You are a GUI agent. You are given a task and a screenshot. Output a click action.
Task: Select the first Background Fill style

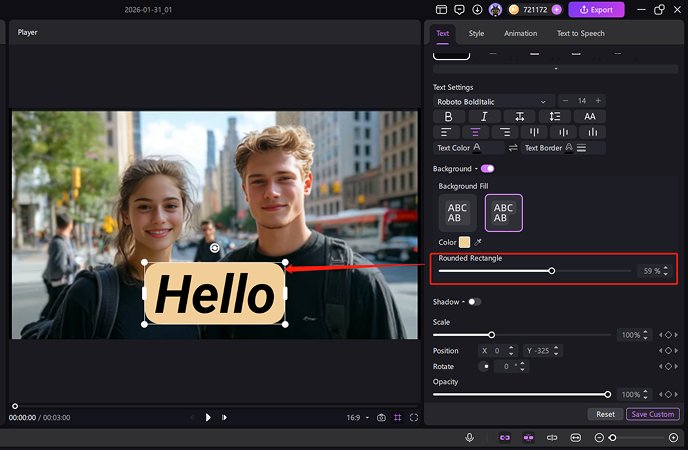click(x=457, y=213)
